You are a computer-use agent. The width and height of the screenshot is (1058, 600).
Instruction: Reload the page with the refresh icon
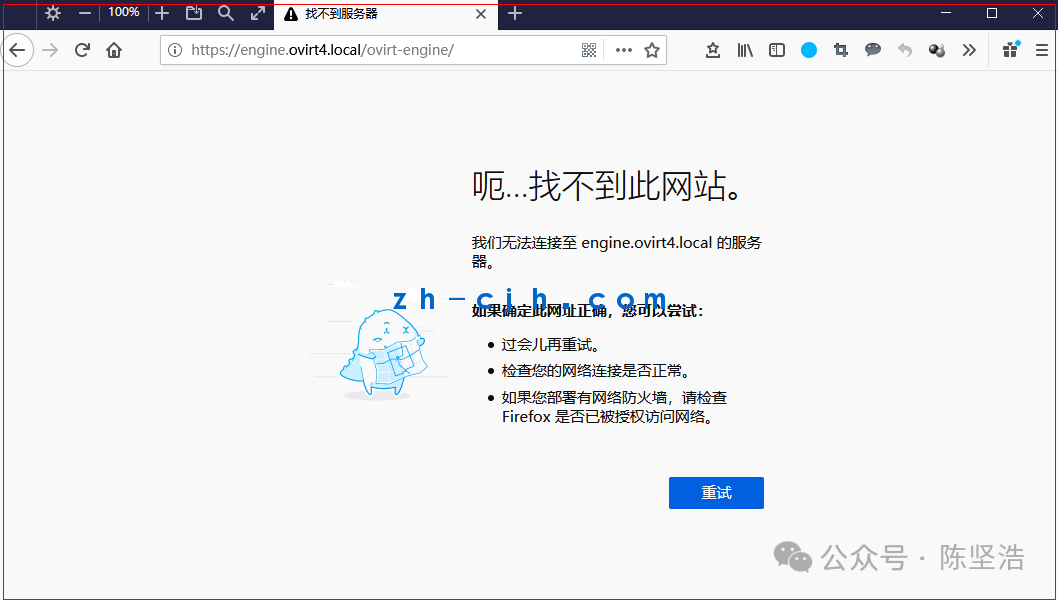point(82,50)
